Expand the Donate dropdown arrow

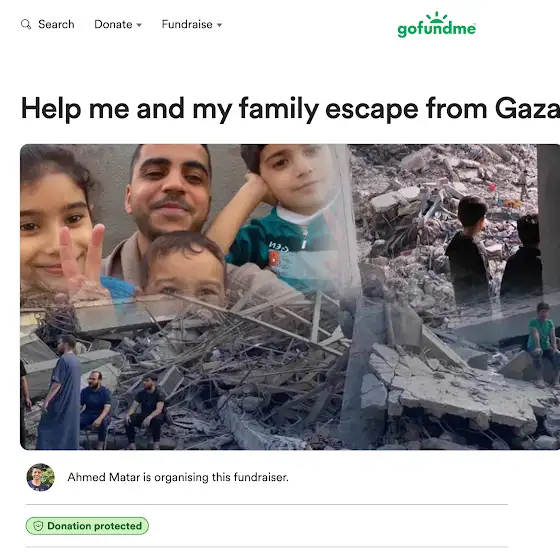(x=139, y=25)
